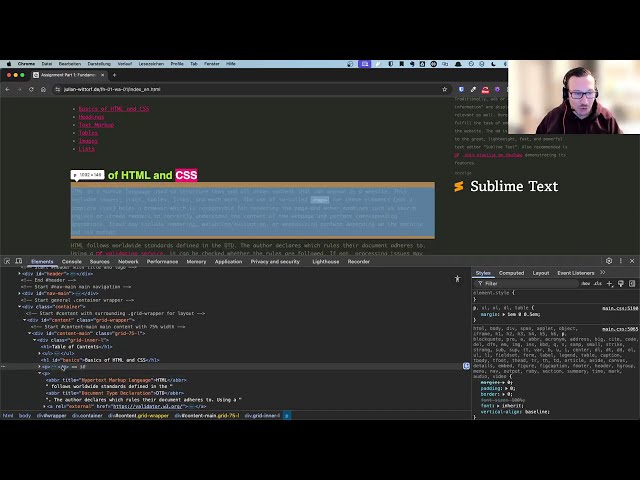
Task: Open the main.css:5100 source link
Action: (620, 308)
